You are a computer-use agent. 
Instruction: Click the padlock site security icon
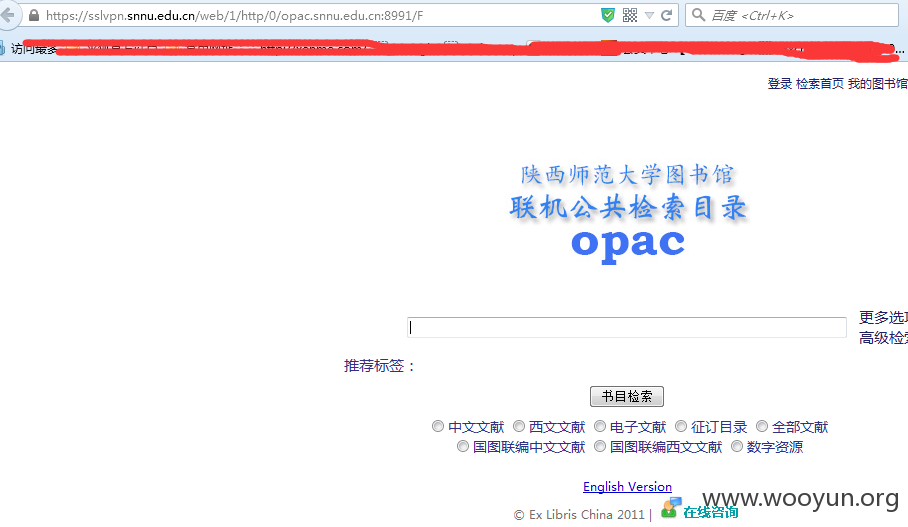[x=34, y=16]
